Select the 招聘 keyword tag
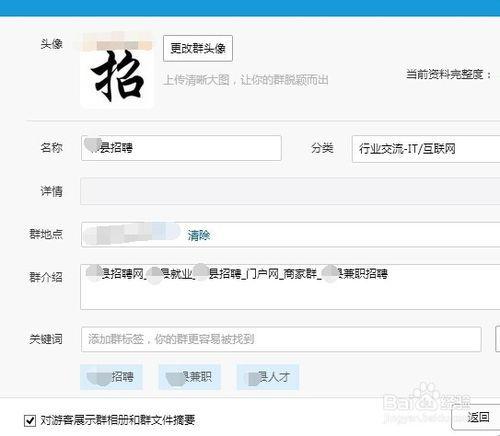Image resolution: width=500 pixels, height=436 pixels. tap(111, 377)
